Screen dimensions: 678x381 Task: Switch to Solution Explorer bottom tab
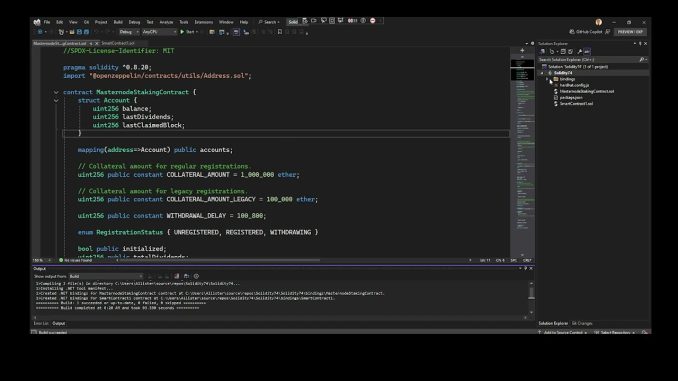tap(553, 323)
